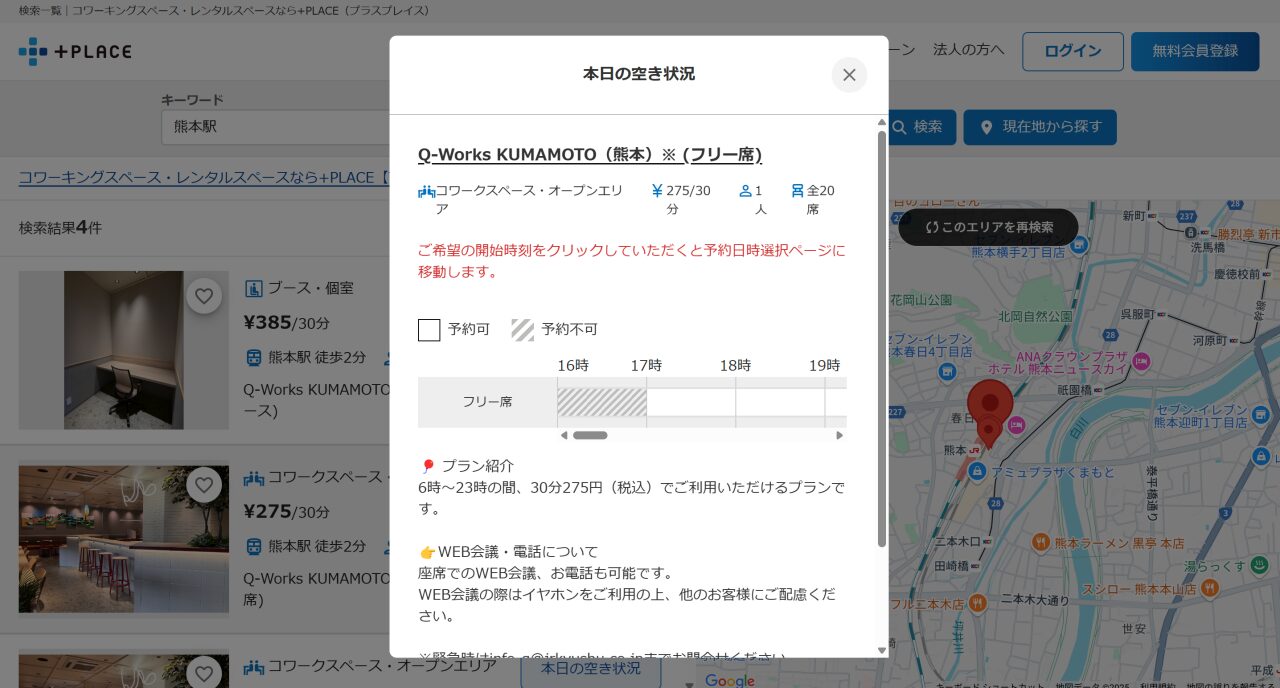Click the yen price icon beside 275/30分
The image size is (1280, 688).
coord(657,190)
